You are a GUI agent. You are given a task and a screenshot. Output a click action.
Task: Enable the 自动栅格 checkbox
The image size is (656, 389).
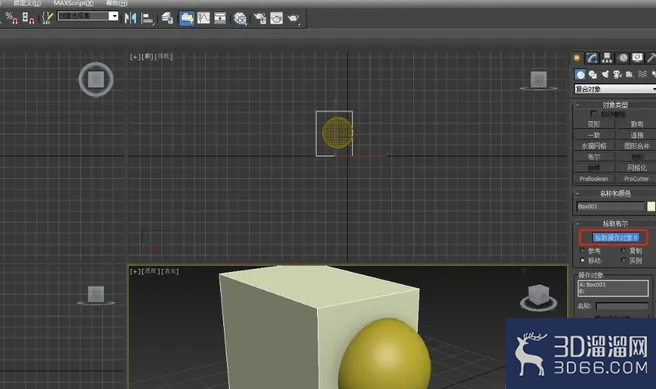(593, 114)
